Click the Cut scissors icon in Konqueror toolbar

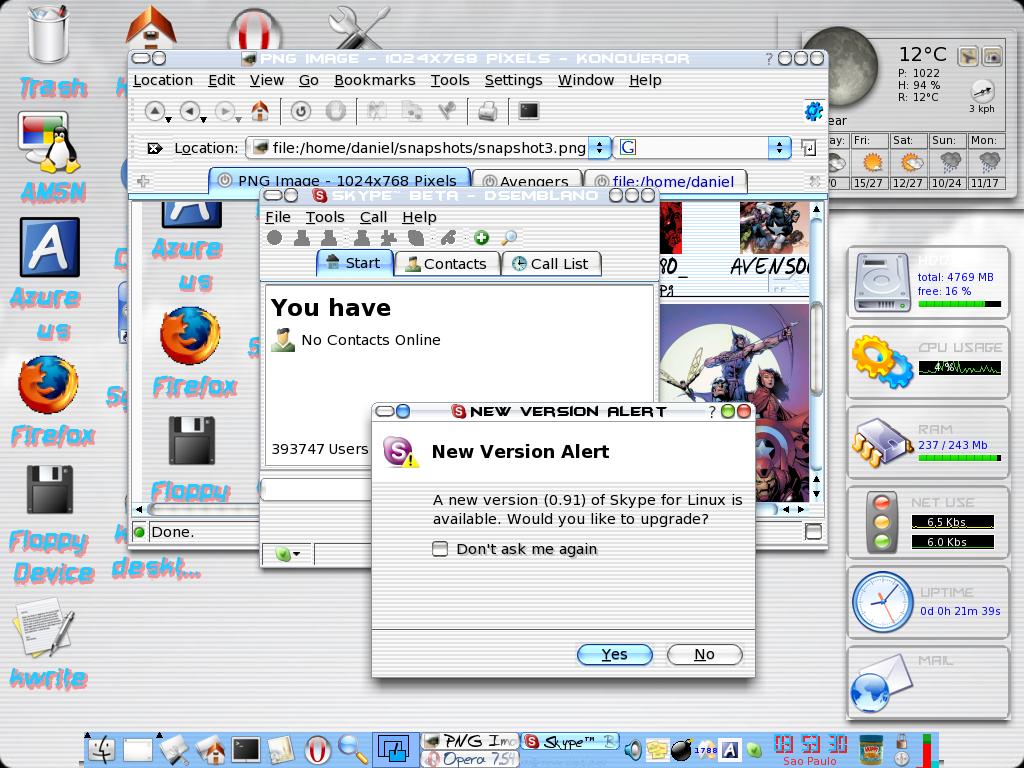[376, 112]
